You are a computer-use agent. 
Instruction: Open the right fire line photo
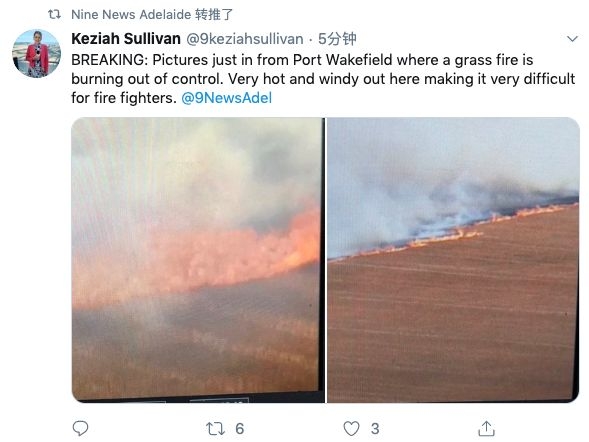453,260
